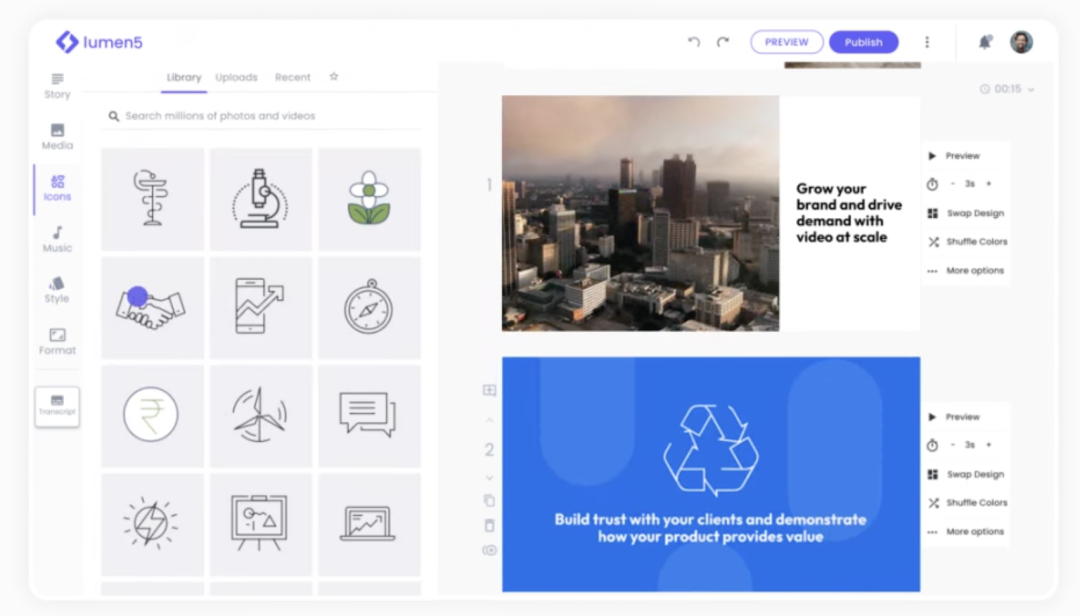Screen dimensions: 1080x616
Task: Click the scene 1 timer icon
Action: tap(933, 184)
